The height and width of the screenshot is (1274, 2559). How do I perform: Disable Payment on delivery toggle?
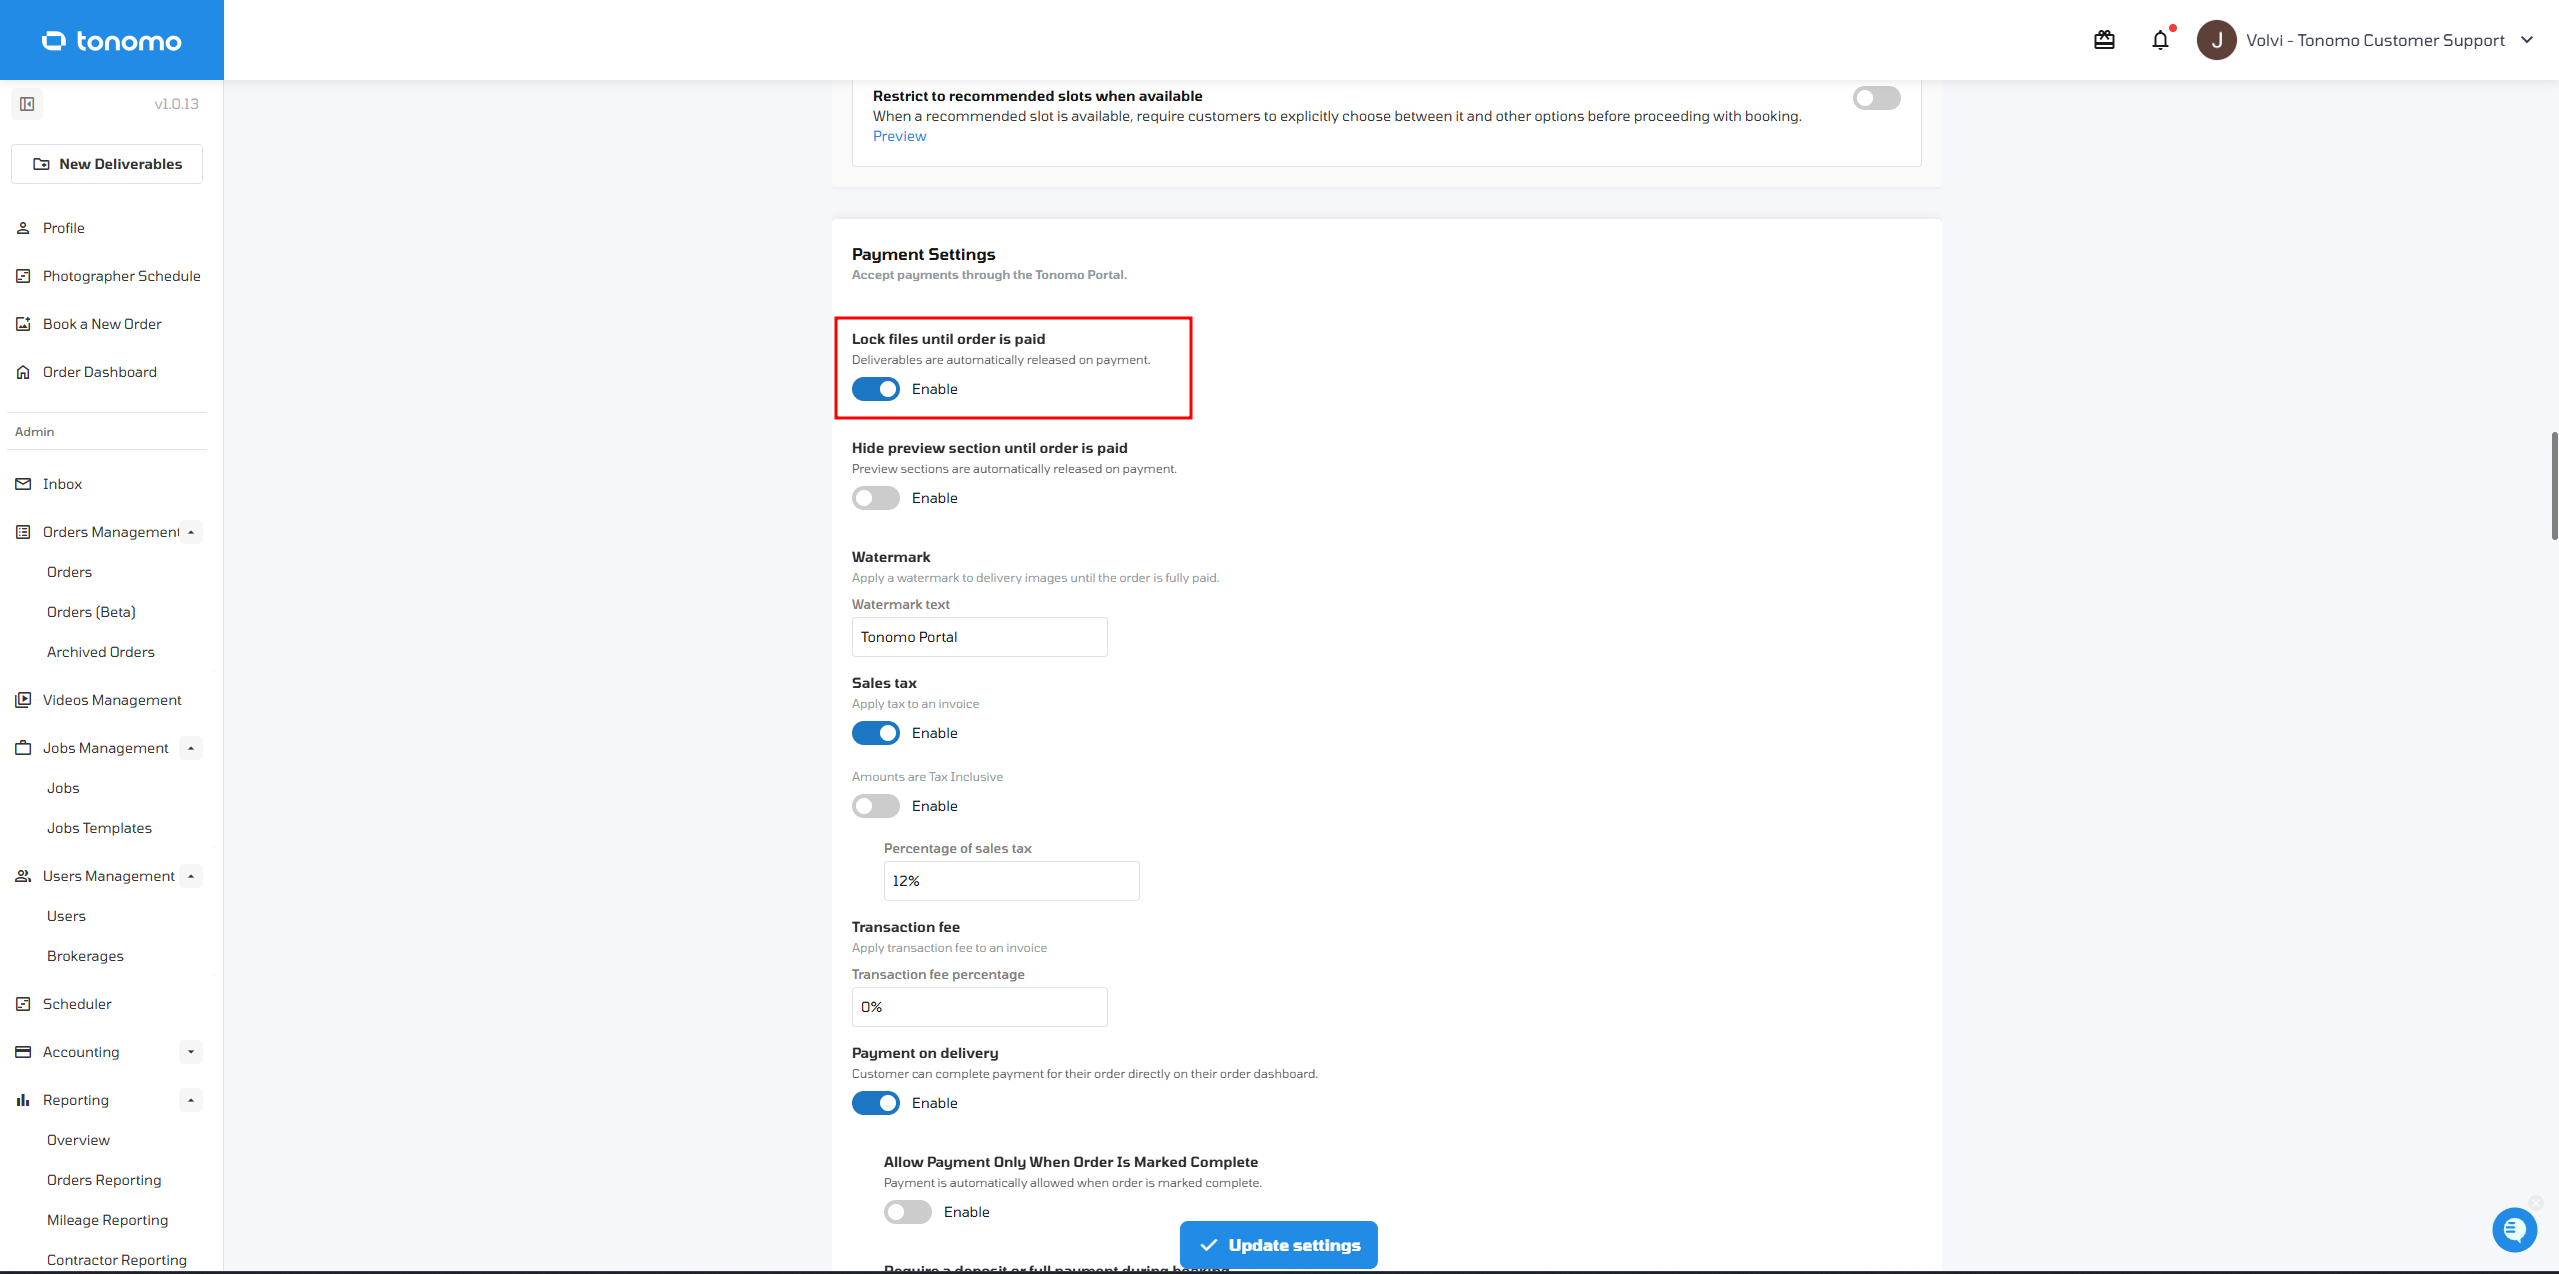(876, 1103)
